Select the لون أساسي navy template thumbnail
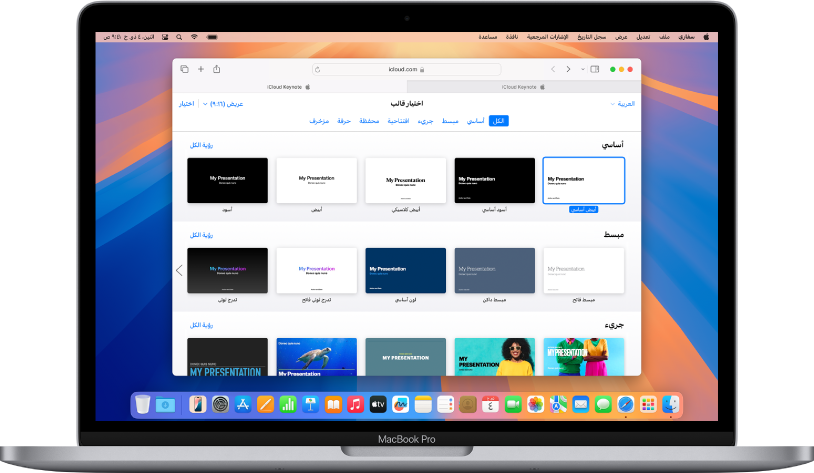The image size is (814, 473). (405, 271)
